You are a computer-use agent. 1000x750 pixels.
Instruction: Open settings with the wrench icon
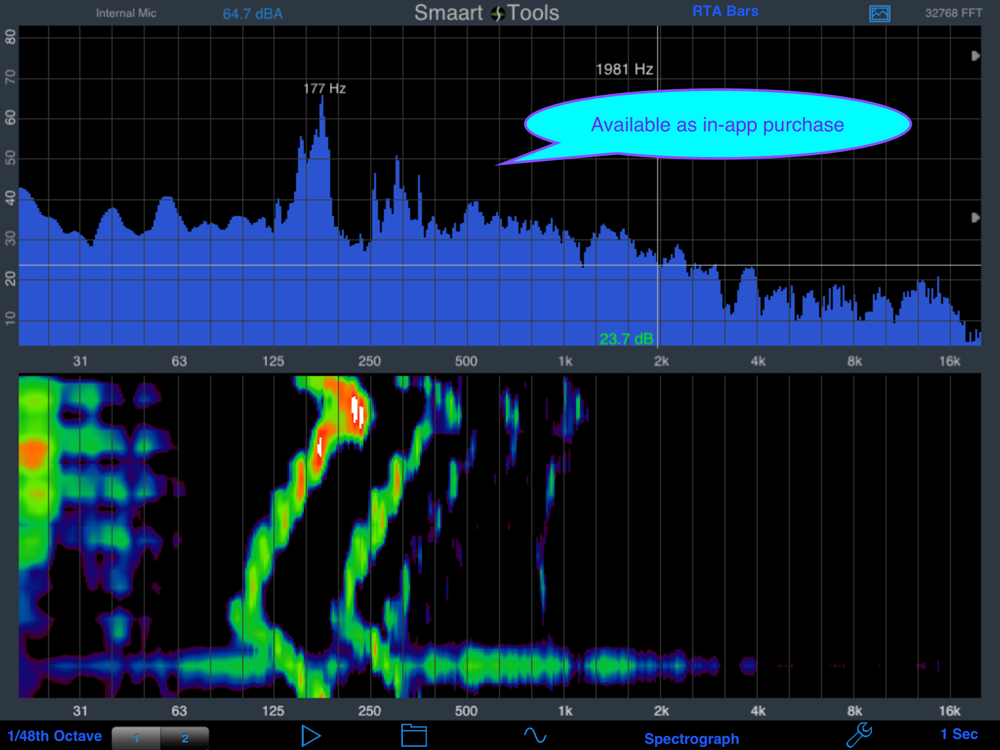click(859, 735)
